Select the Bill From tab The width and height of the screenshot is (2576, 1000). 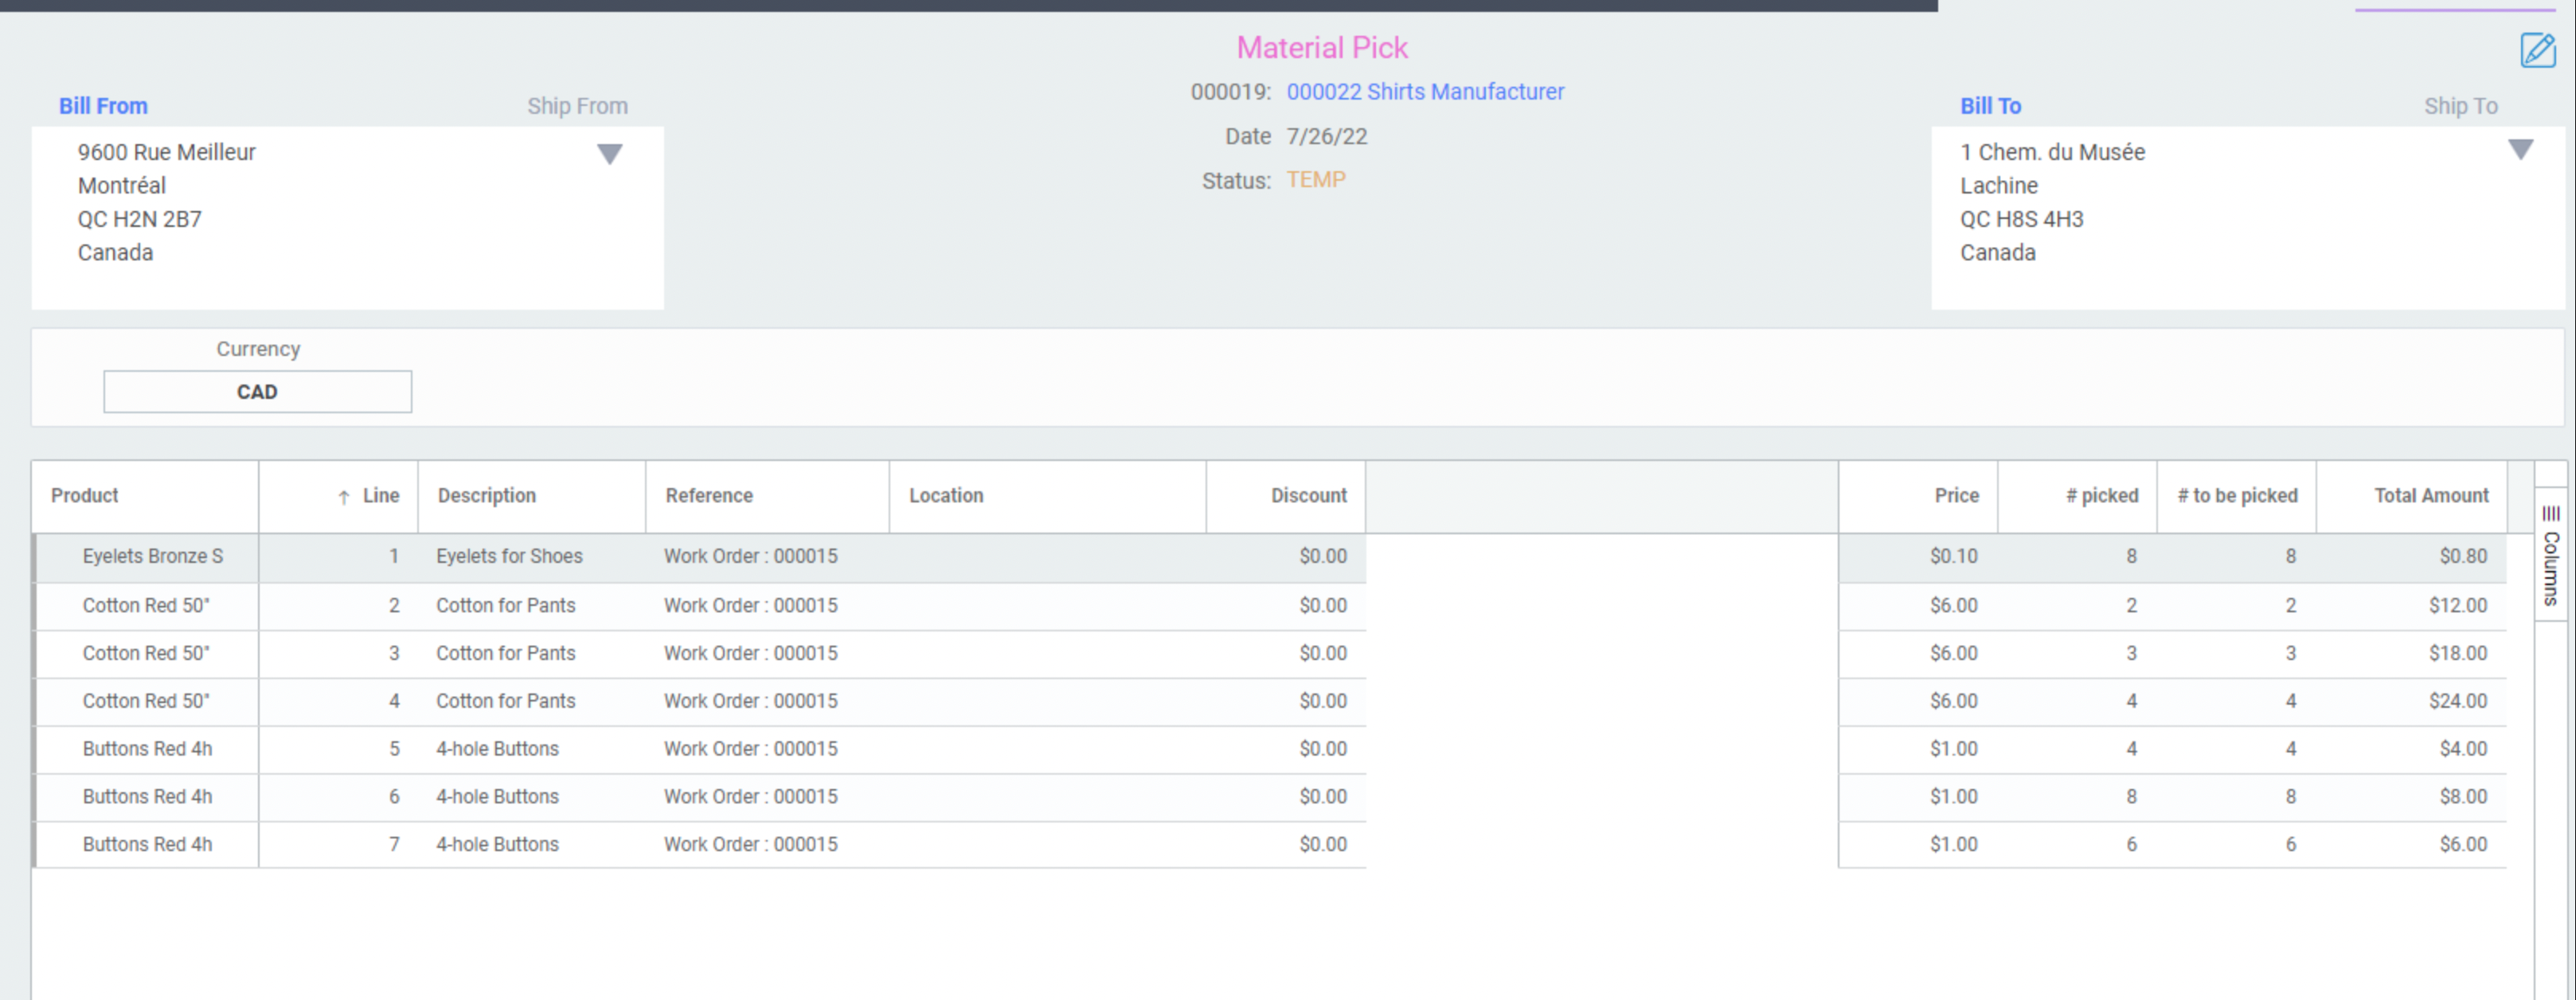[103, 106]
